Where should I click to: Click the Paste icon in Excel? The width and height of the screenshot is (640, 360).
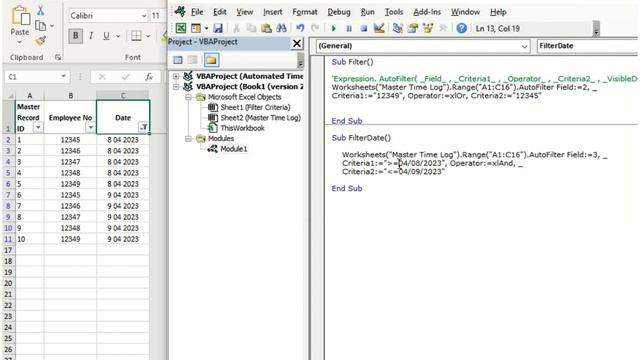click(x=20, y=17)
